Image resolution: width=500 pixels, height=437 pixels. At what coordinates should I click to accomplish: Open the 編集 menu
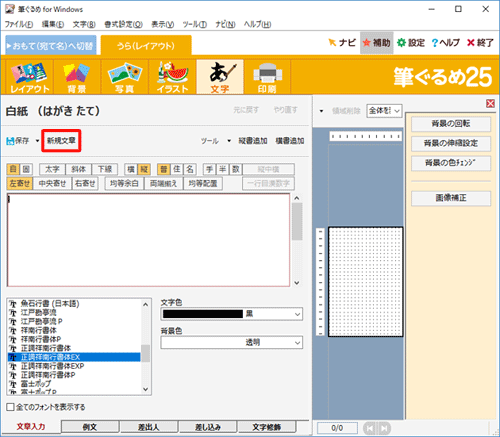(x=53, y=24)
